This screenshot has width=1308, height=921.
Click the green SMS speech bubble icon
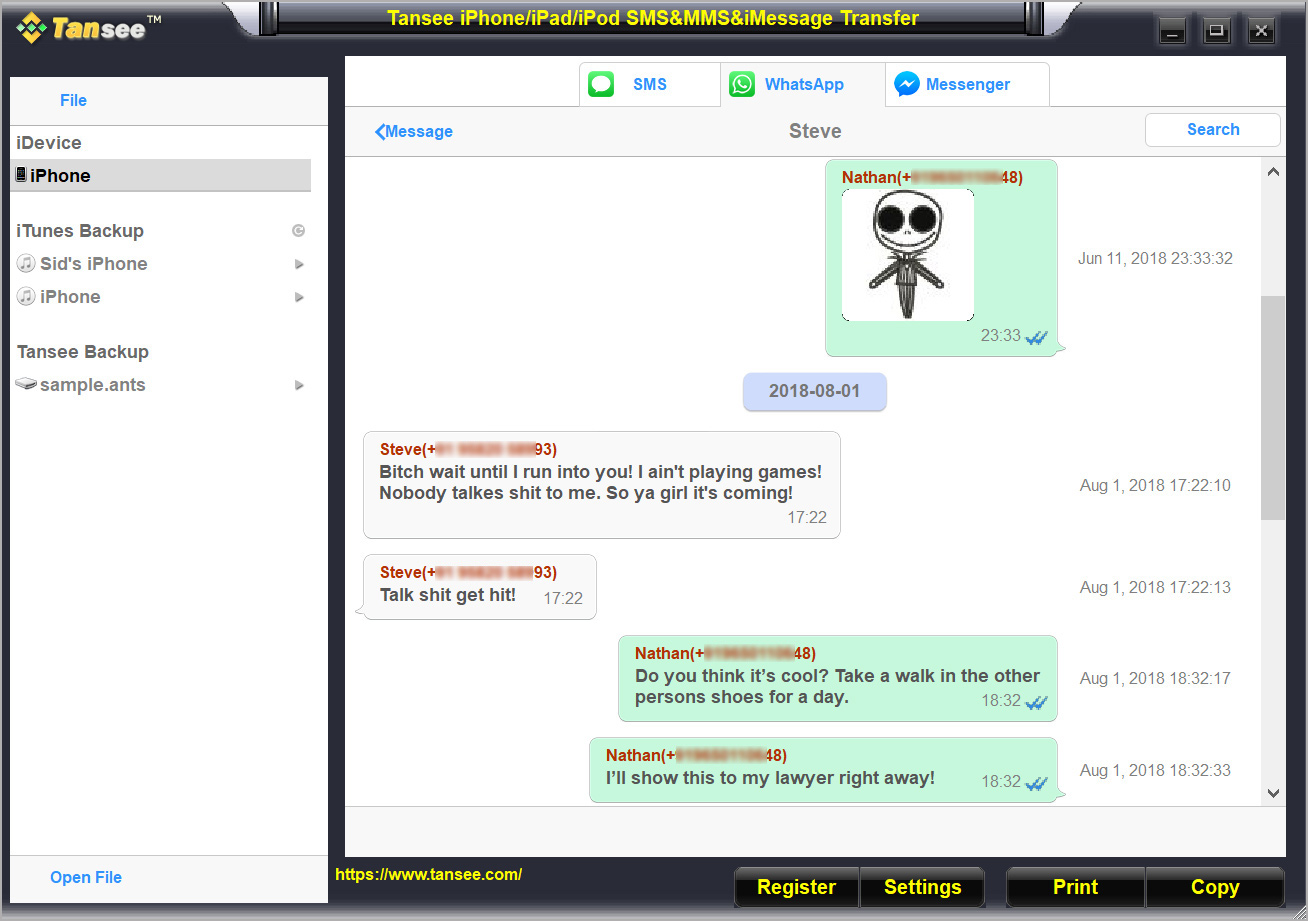(x=601, y=85)
